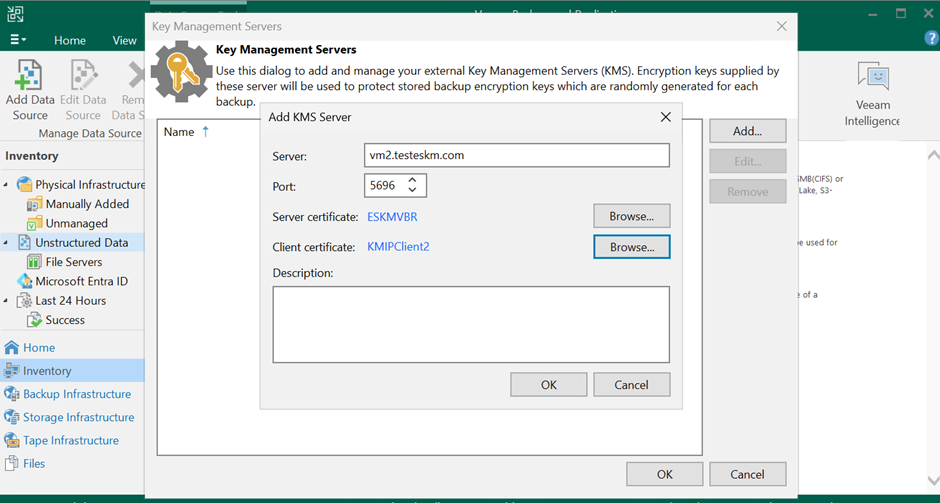Click the Microsoft Entra ID icon

(25, 281)
